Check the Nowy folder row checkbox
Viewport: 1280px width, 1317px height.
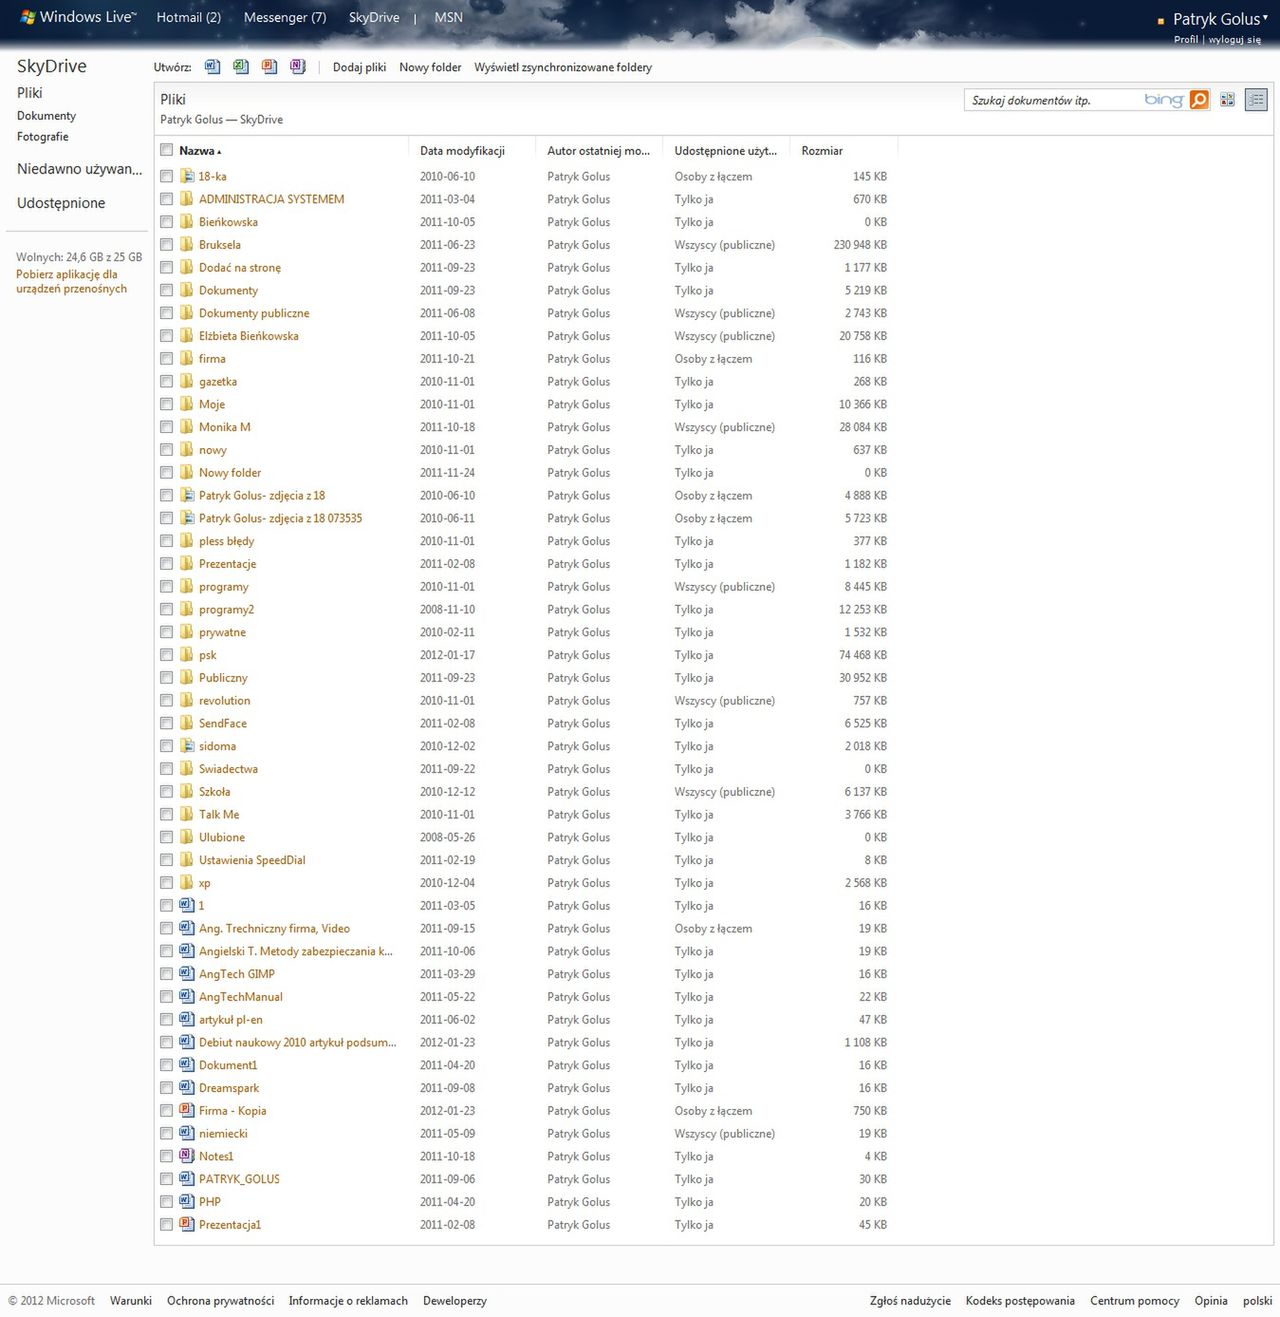click(x=167, y=472)
